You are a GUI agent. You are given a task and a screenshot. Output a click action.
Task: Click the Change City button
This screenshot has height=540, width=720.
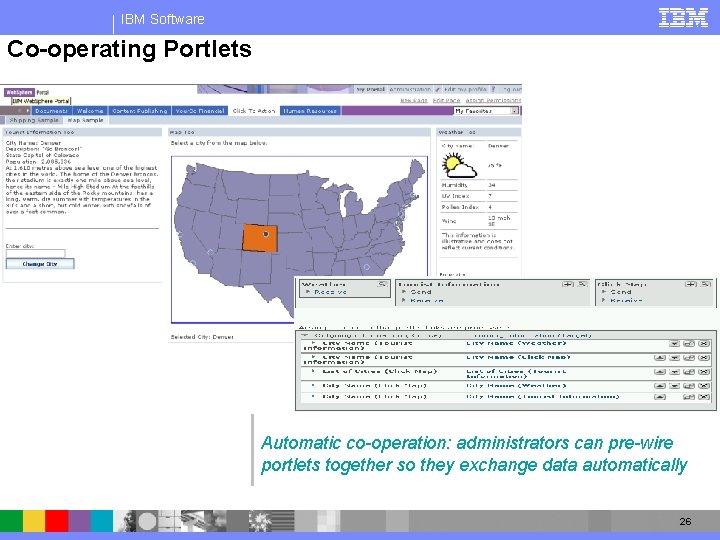(40, 264)
